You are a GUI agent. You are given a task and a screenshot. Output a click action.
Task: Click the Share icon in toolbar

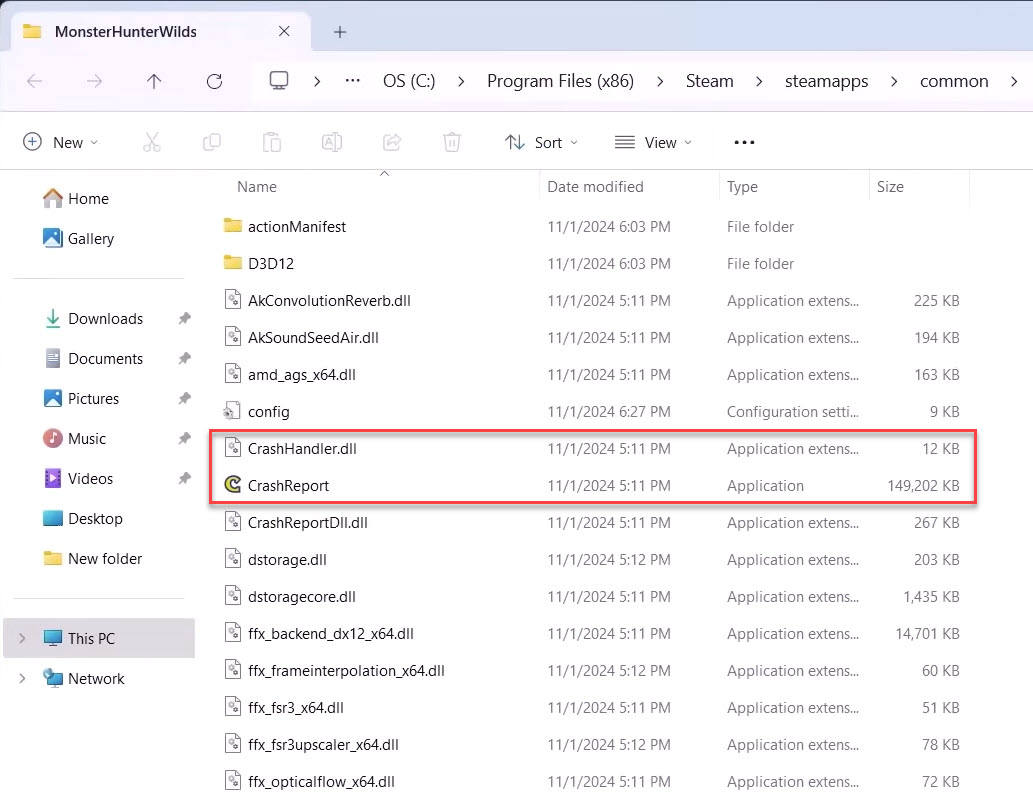tap(392, 142)
